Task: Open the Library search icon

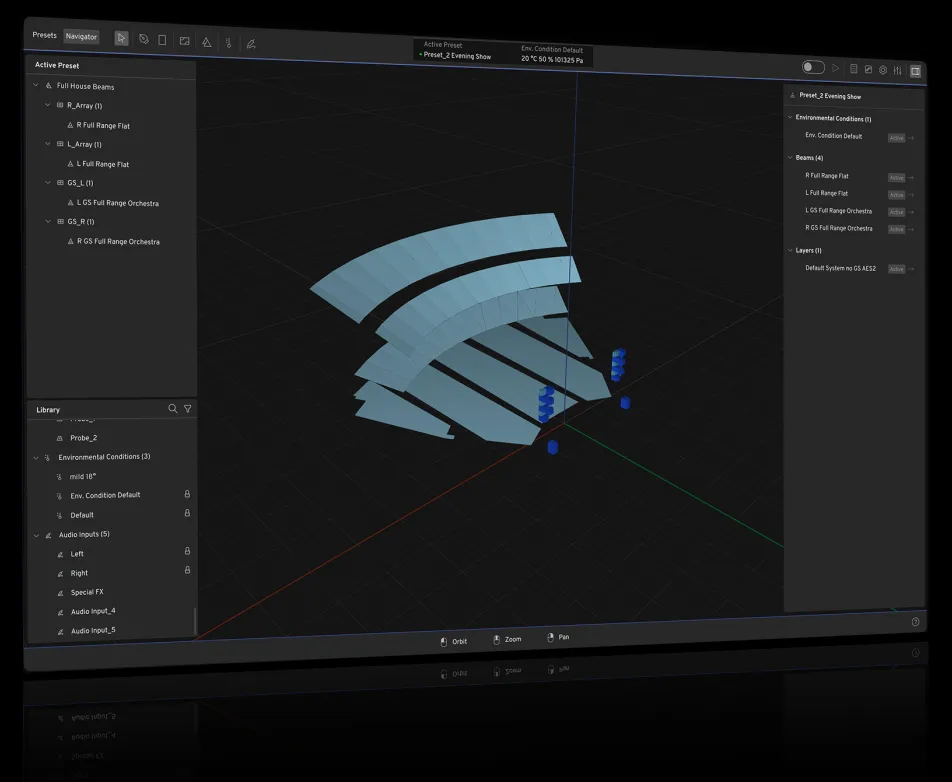Action: (x=173, y=408)
